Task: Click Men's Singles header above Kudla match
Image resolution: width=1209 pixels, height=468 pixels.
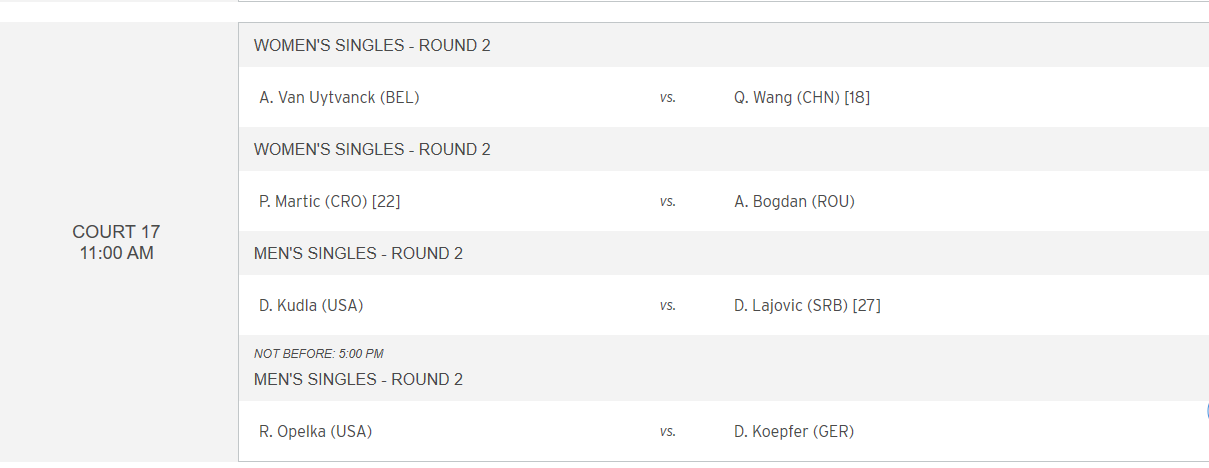Action: coord(358,254)
